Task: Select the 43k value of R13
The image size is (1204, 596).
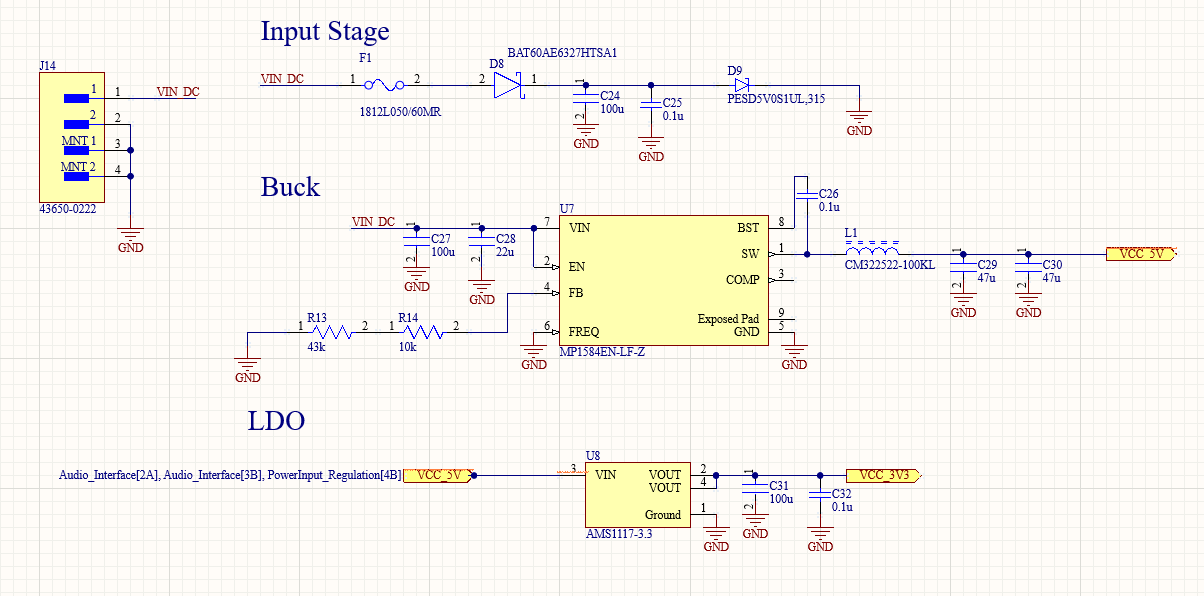Action: coord(316,349)
